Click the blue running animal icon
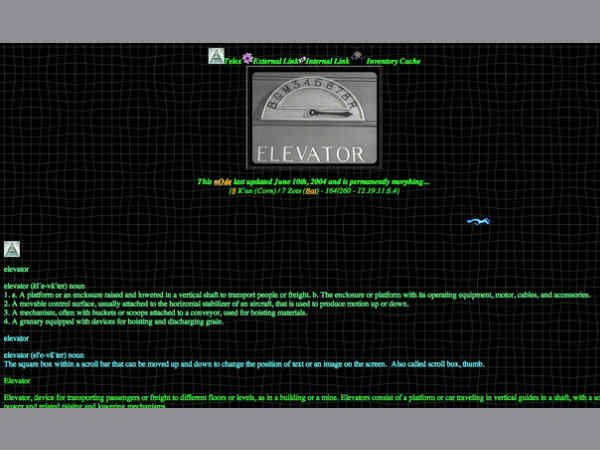Image resolution: width=600 pixels, height=450 pixels. pos(478,221)
